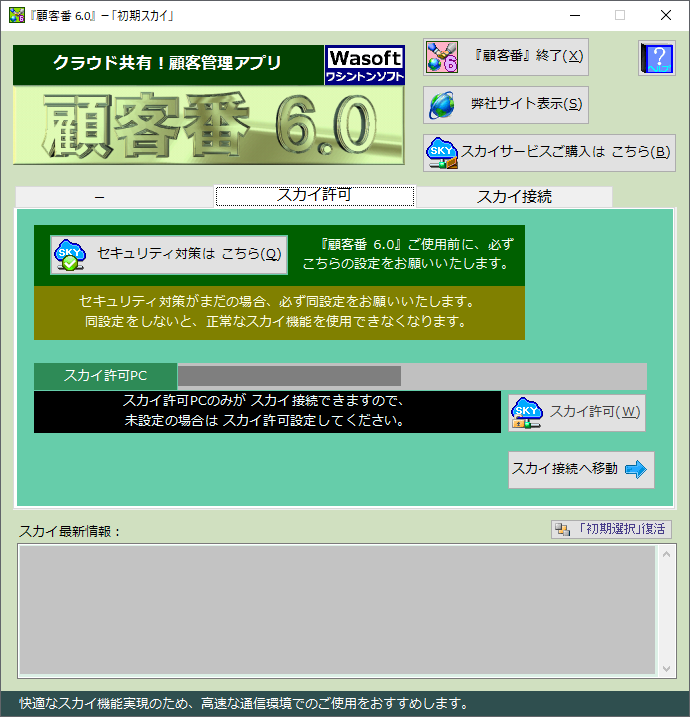Select the スカイ許可 tab
The height and width of the screenshot is (717, 690).
click(x=315, y=196)
